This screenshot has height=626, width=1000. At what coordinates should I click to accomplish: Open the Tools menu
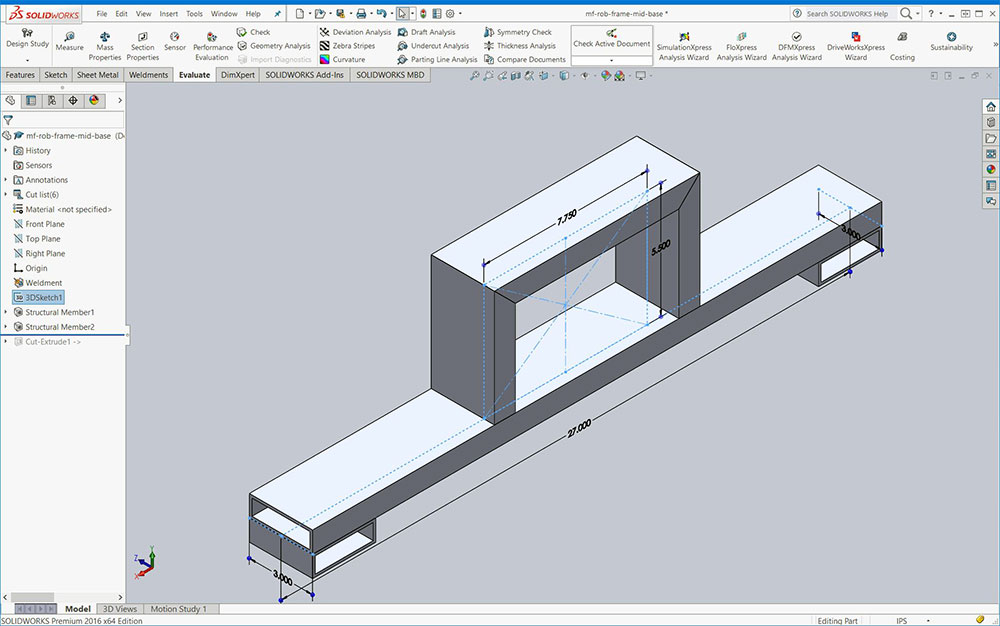pyautogui.click(x=194, y=14)
